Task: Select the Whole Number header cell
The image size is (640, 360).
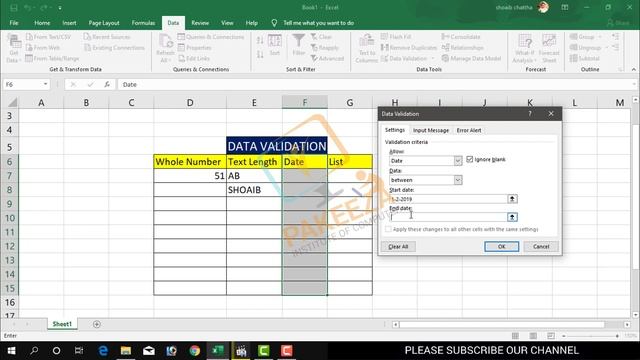Action: [x=190, y=162]
